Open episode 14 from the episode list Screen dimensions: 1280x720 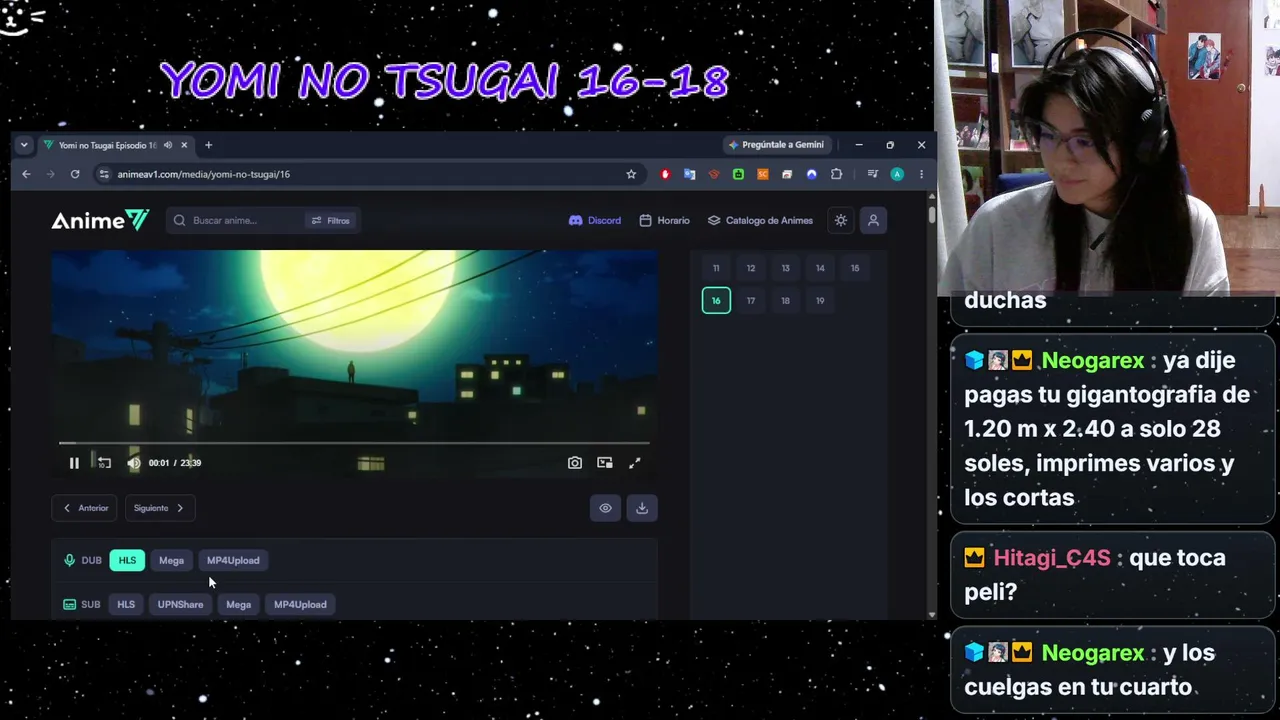click(820, 268)
